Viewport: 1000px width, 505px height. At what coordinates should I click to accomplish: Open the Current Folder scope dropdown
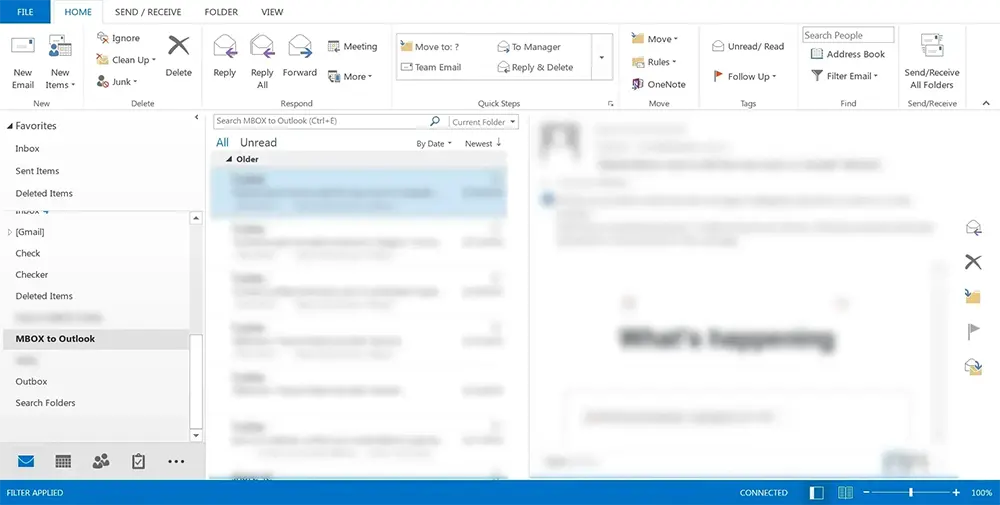[483, 122]
